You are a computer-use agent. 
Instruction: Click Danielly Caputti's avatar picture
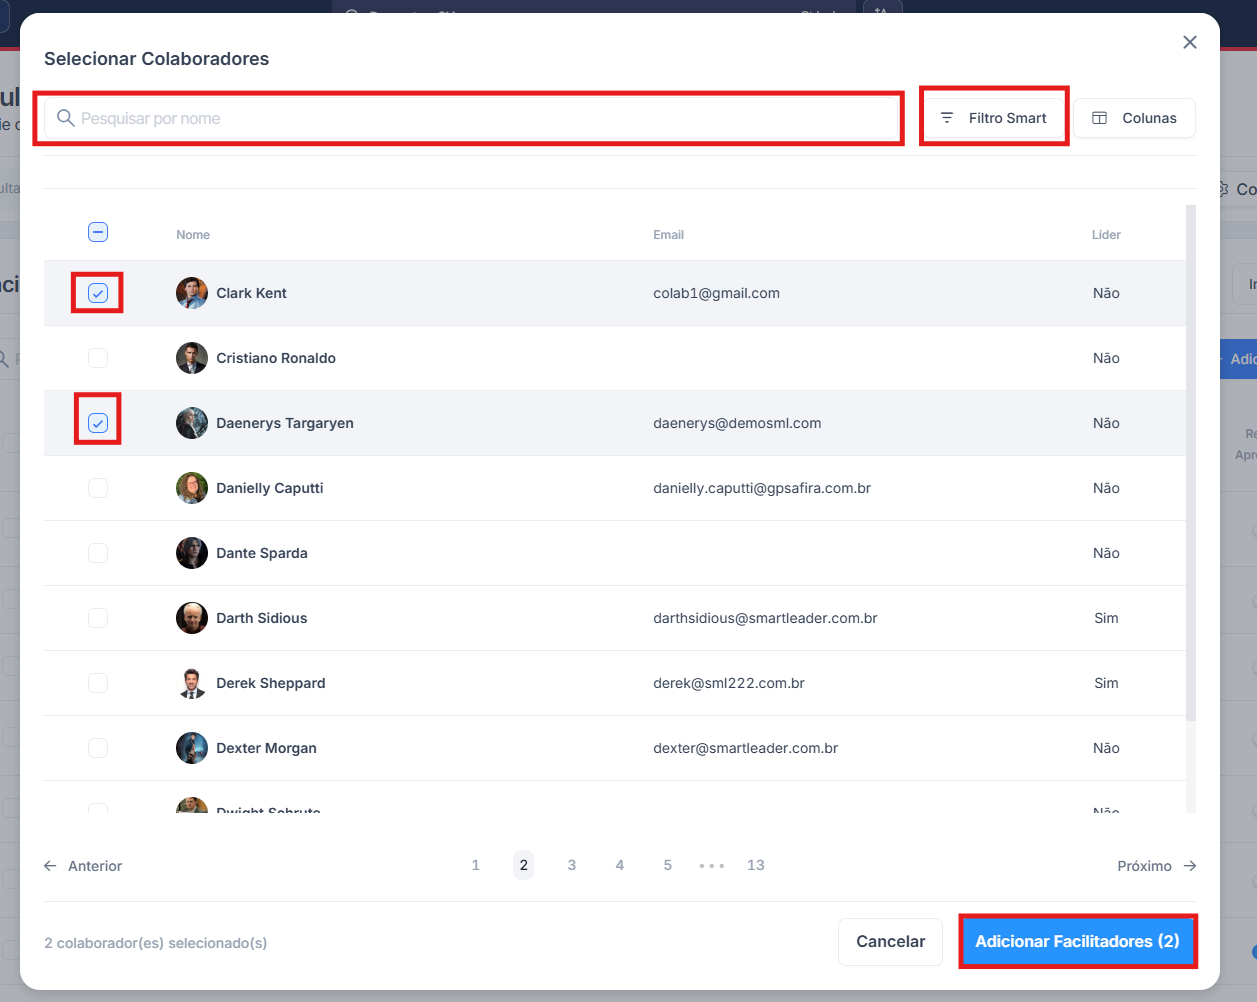[x=192, y=488]
